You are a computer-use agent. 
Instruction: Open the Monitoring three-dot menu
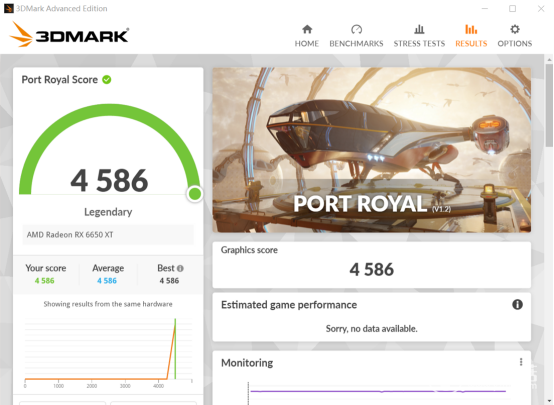click(521, 362)
